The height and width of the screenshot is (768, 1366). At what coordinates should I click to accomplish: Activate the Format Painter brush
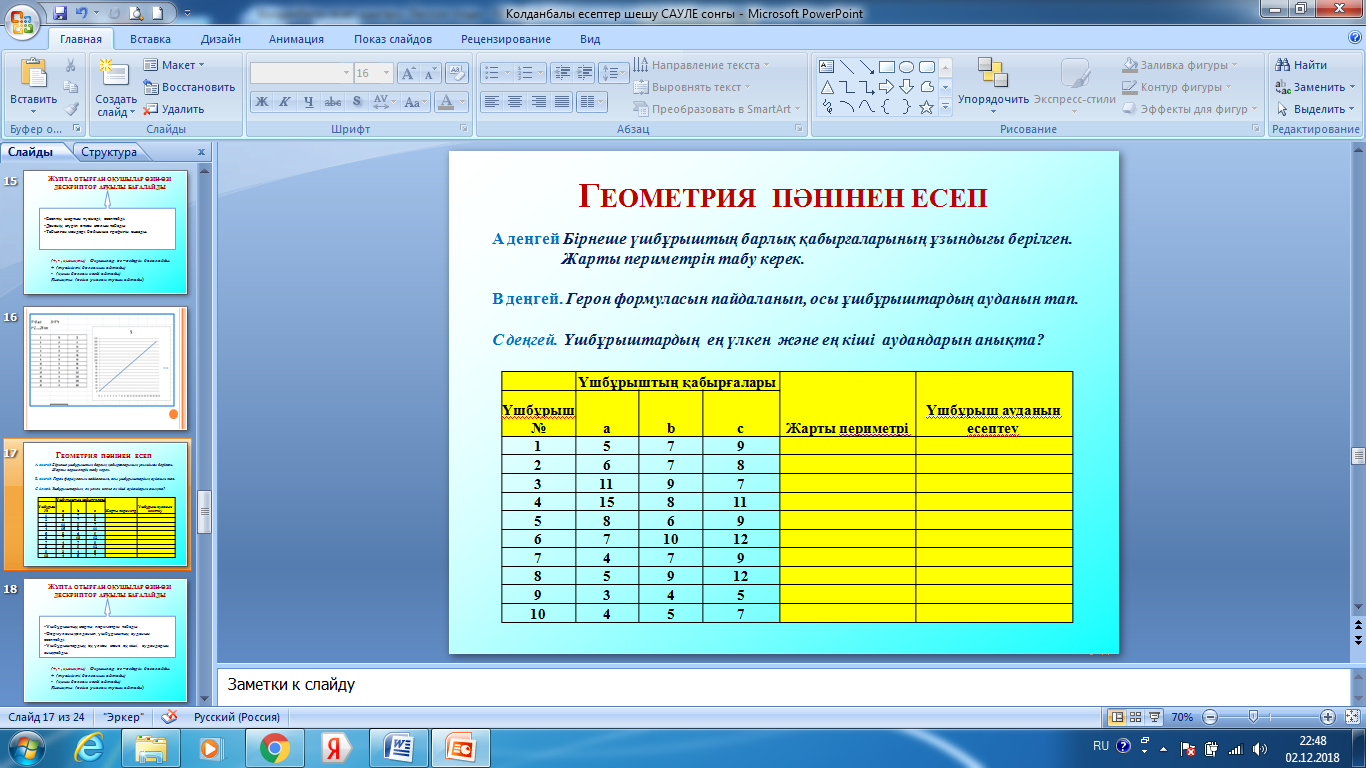click(71, 109)
